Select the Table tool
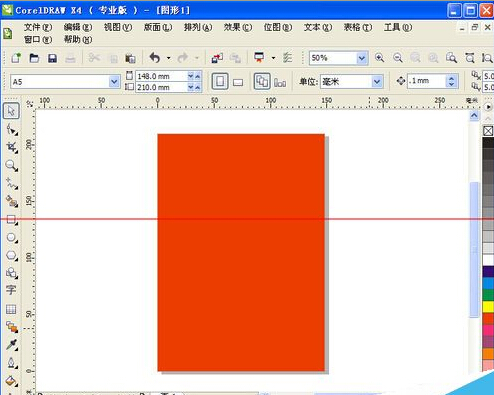Image resolution: width=494 pixels, height=395 pixels. coord(11,309)
